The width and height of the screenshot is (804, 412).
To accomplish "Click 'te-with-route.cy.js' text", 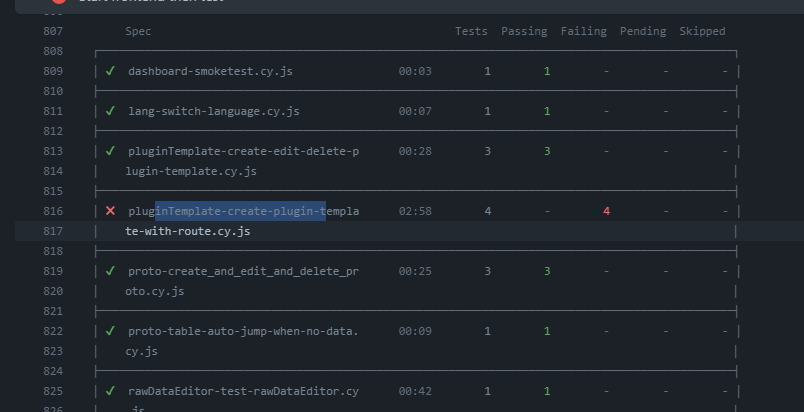I will [188, 231].
